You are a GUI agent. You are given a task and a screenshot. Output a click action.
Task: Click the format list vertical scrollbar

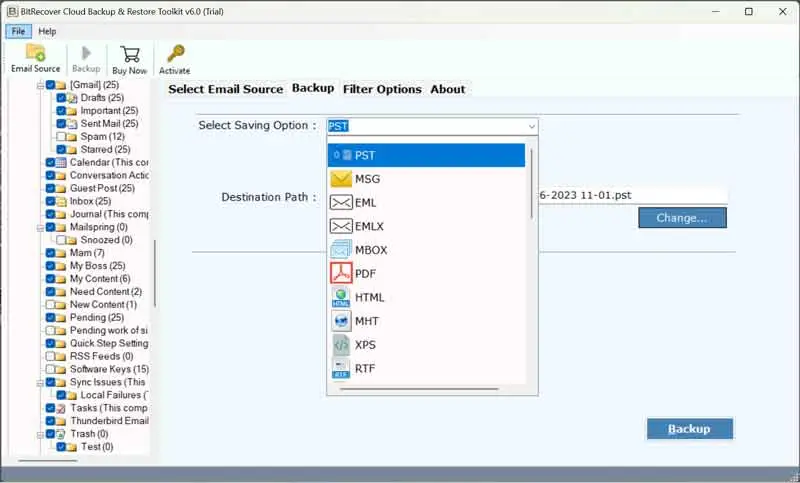pyautogui.click(x=531, y=184)
